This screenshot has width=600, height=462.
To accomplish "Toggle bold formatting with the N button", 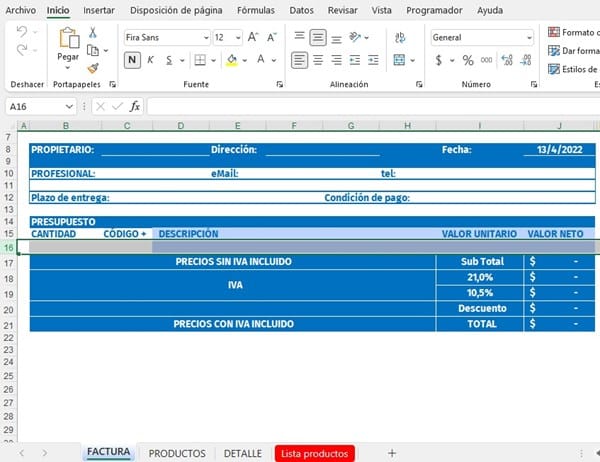I will coord(133,60).
